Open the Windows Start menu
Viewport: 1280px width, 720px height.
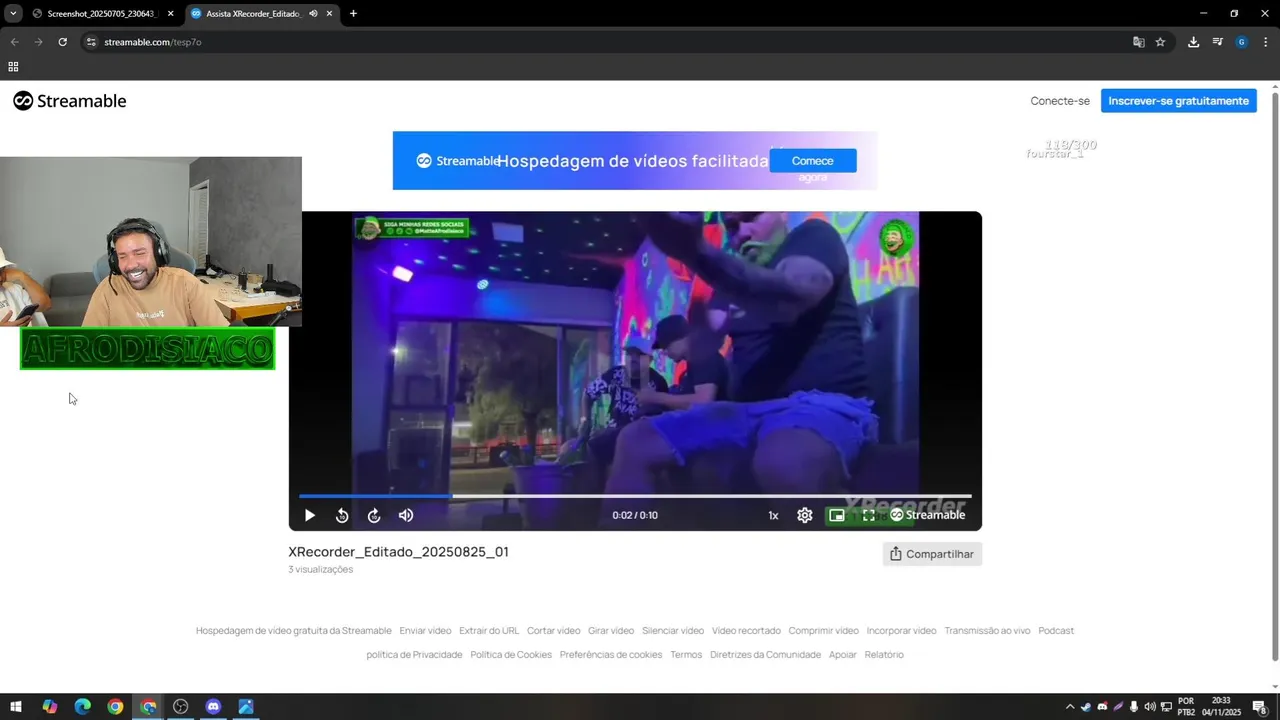pos(16,707)
